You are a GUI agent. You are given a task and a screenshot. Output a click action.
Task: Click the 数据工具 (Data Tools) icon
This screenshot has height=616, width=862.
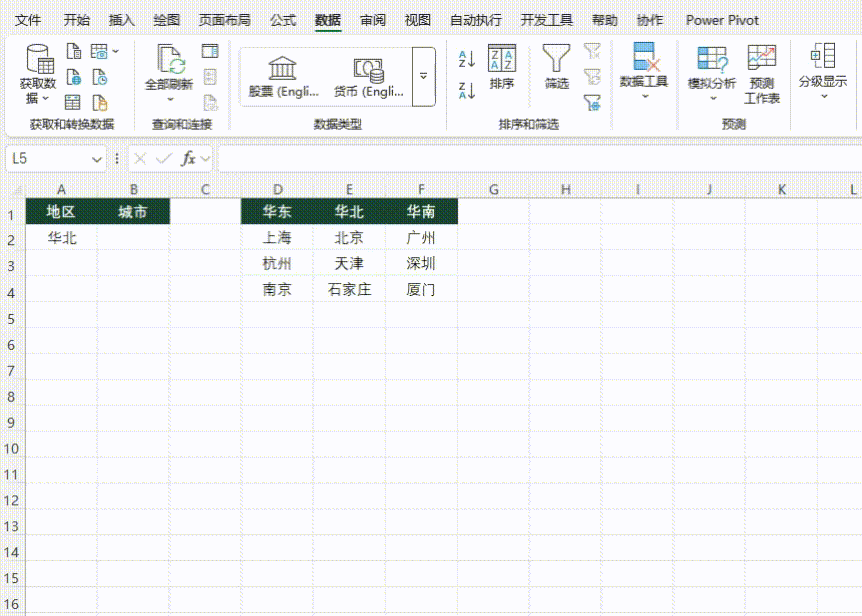pyautogui.click(x=645, y=57)
